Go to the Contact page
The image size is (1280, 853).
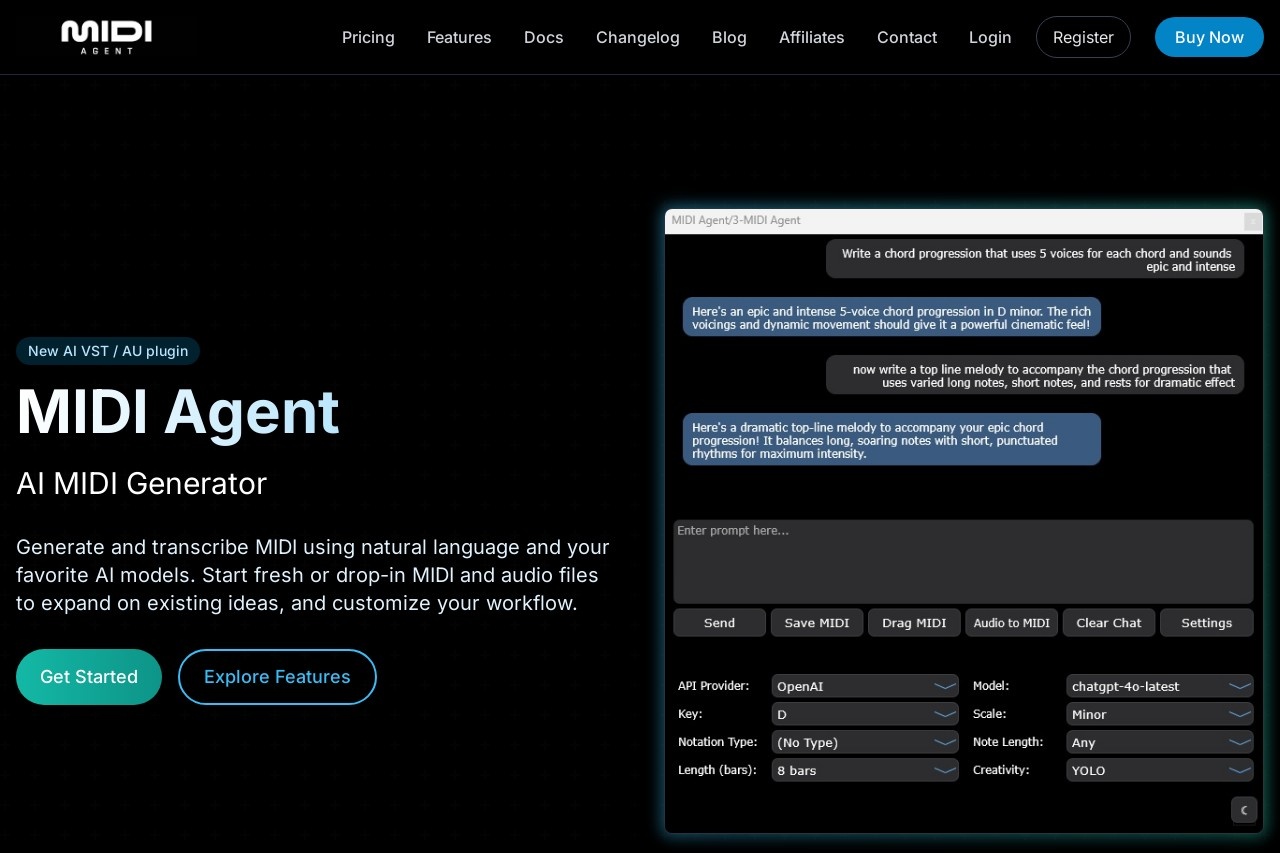[x=907, y=37]
